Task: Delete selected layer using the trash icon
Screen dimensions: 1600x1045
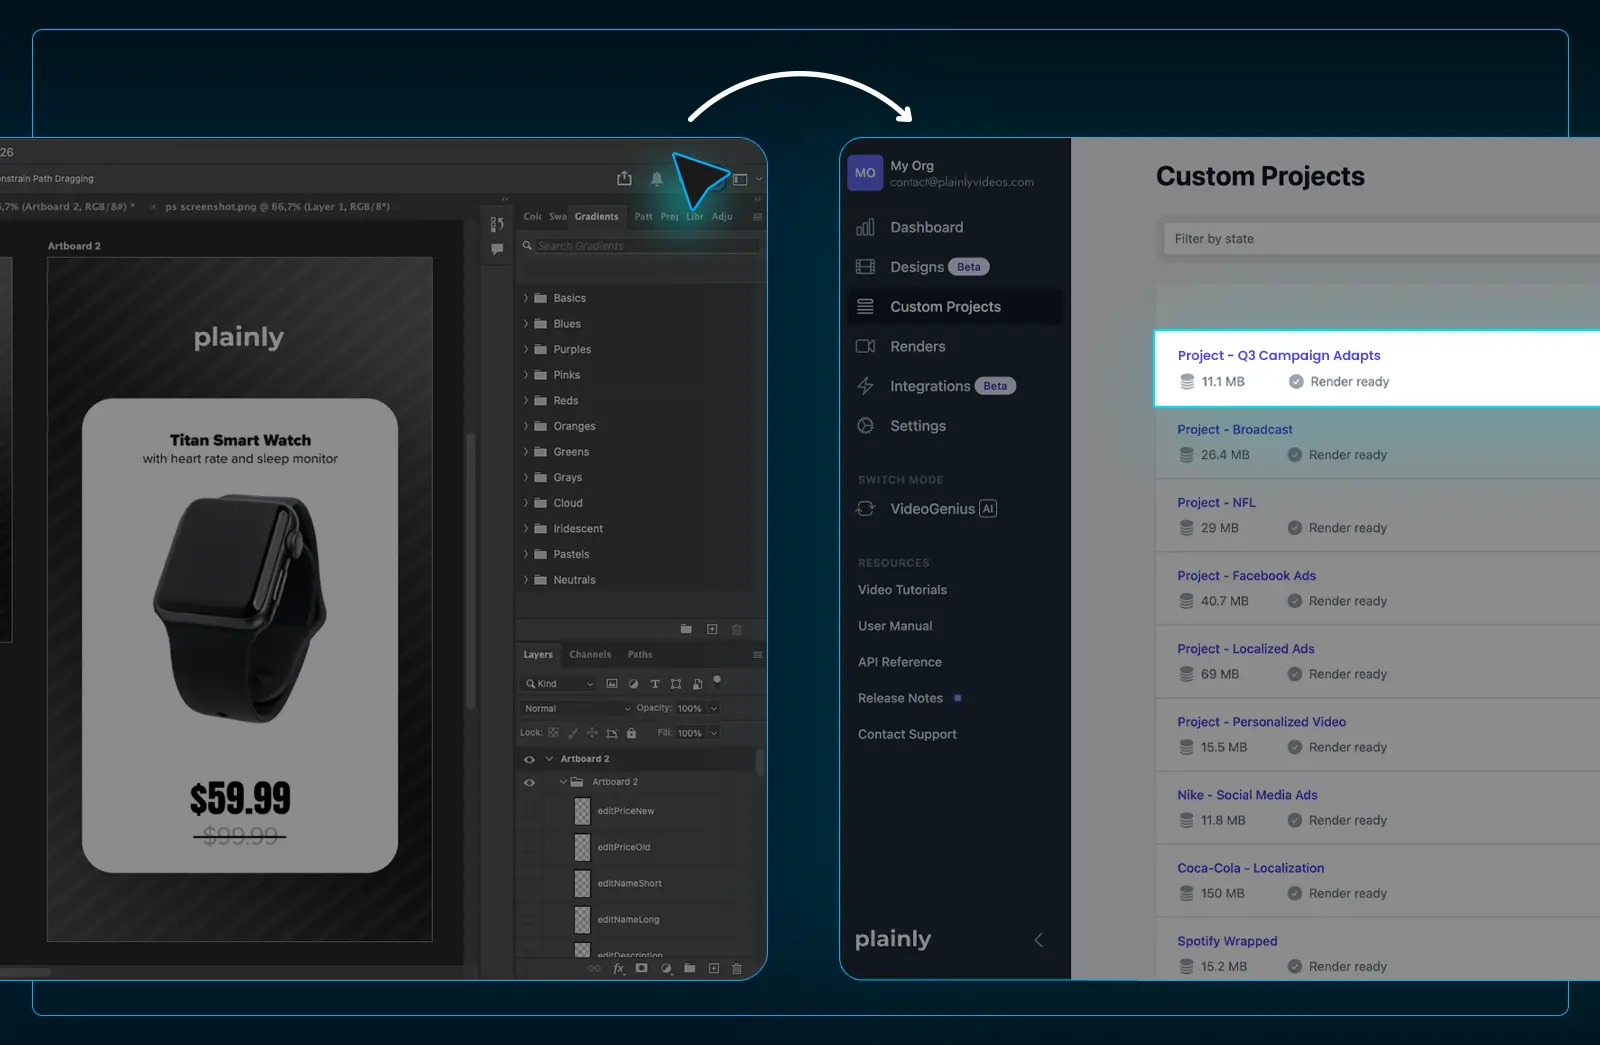Action: pos(737,969)
